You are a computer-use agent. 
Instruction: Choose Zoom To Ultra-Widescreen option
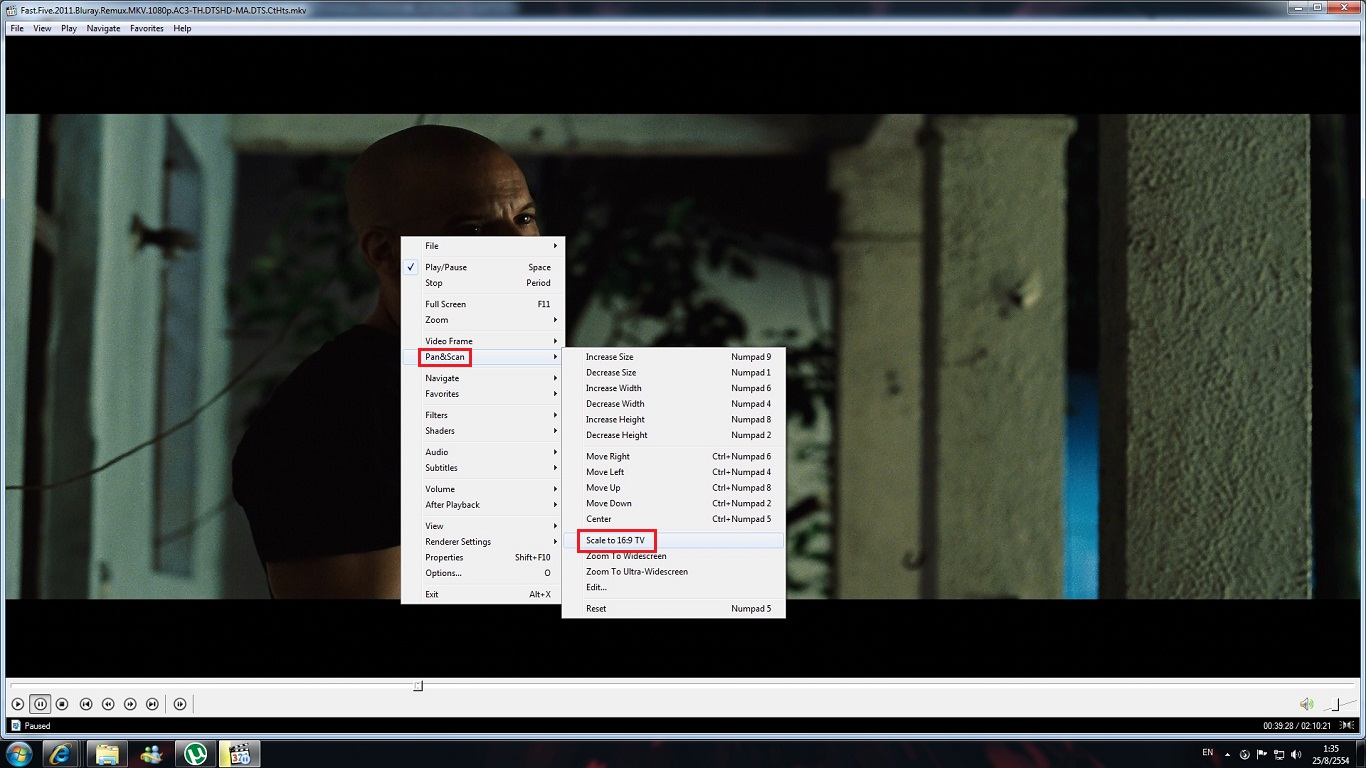pos(673,572)
